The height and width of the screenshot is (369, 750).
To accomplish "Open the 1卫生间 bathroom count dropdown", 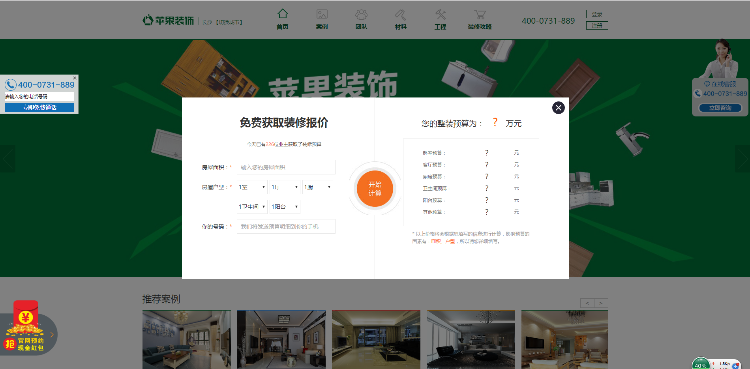I will coord(252,207).
